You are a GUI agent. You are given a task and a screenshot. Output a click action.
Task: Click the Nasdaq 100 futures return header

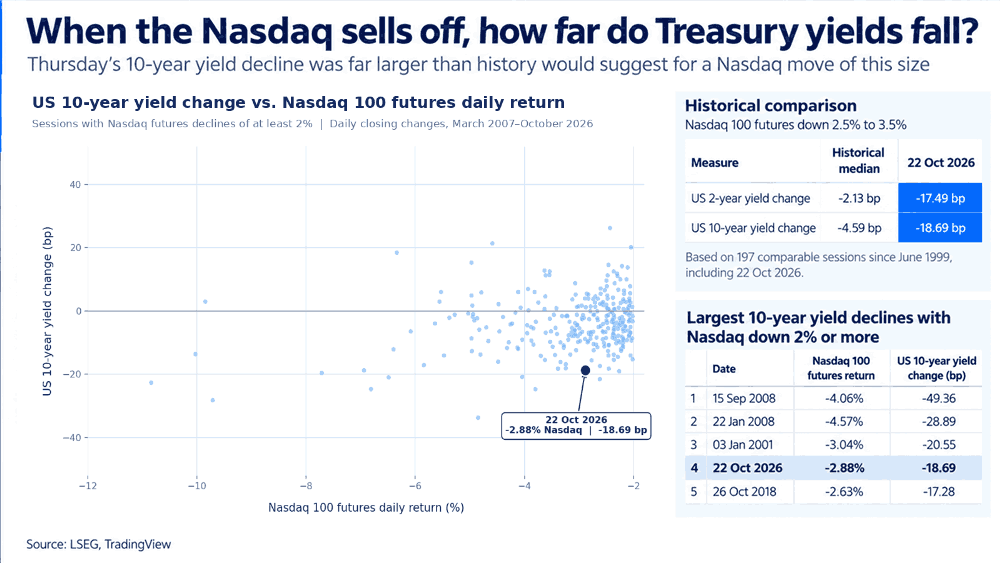[841, 368]
